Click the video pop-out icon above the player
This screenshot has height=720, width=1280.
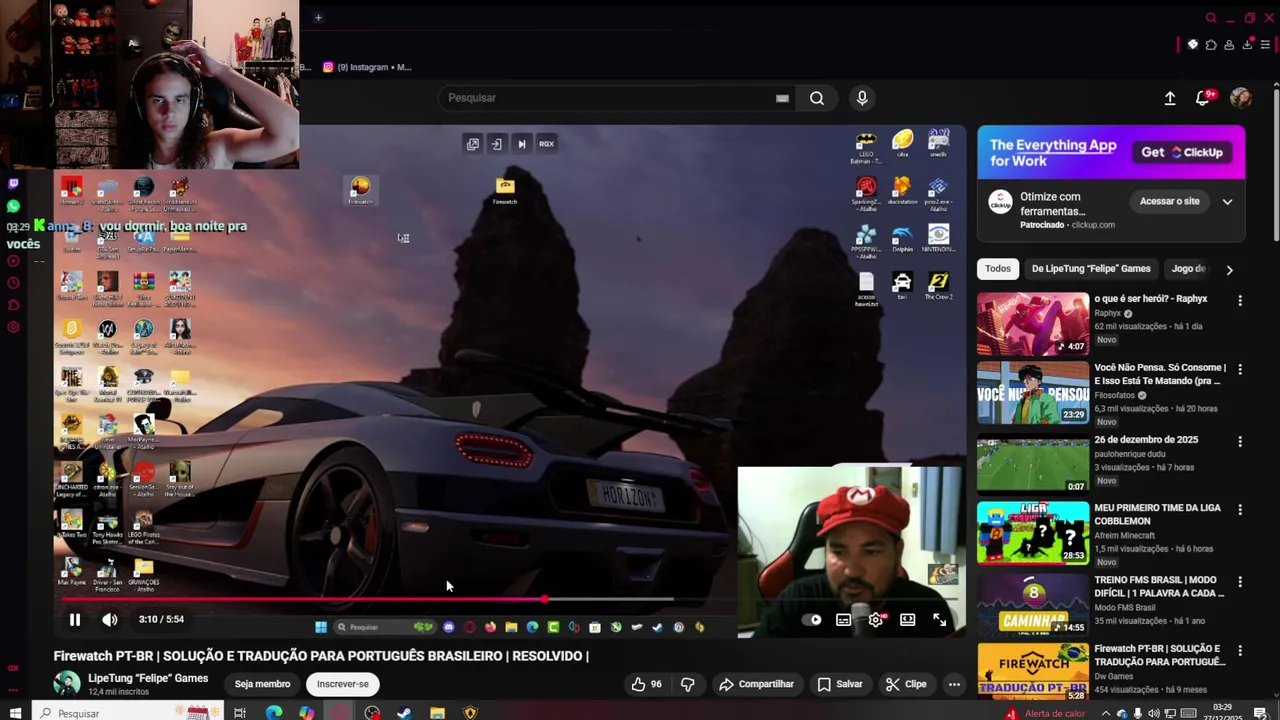473,144
